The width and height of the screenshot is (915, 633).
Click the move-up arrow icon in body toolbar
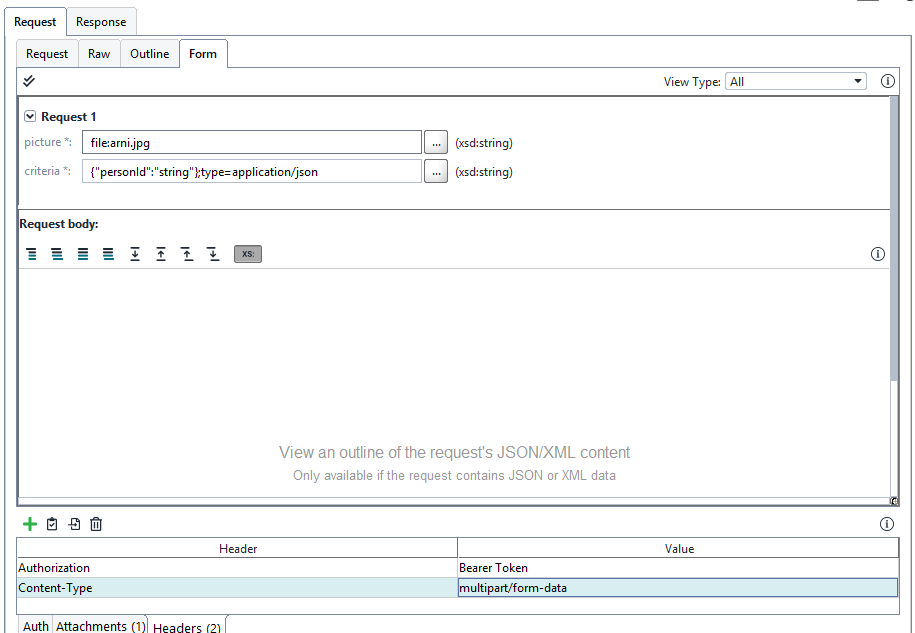[x=161, y=254]
